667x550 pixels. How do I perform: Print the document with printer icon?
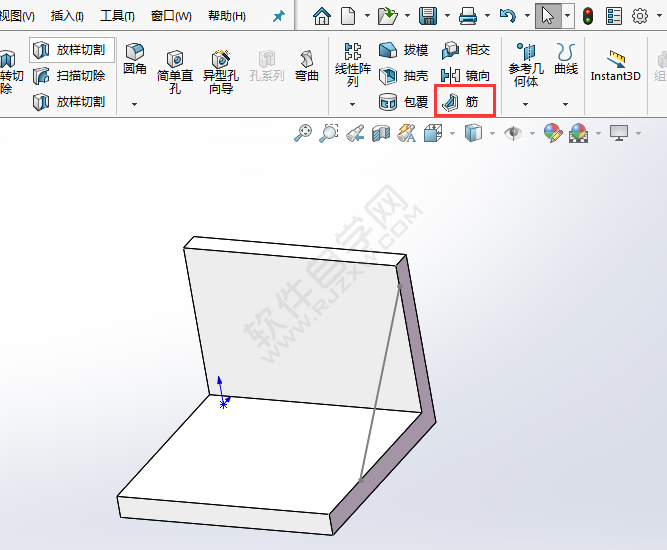tap(468, 16)
